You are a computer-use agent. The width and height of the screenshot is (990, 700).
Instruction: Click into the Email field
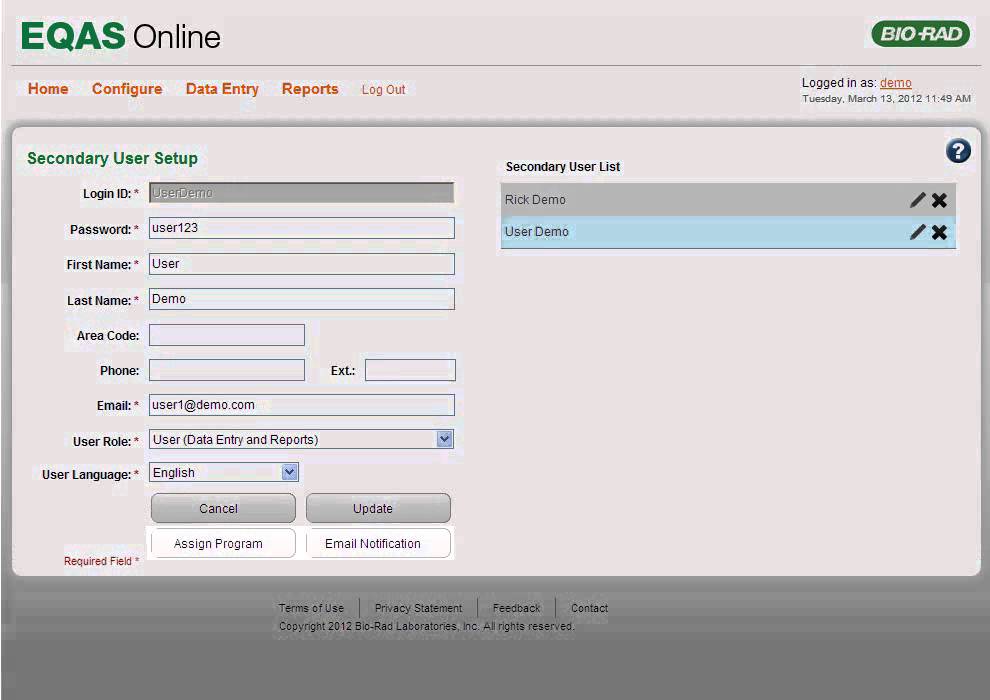(301, 405)
